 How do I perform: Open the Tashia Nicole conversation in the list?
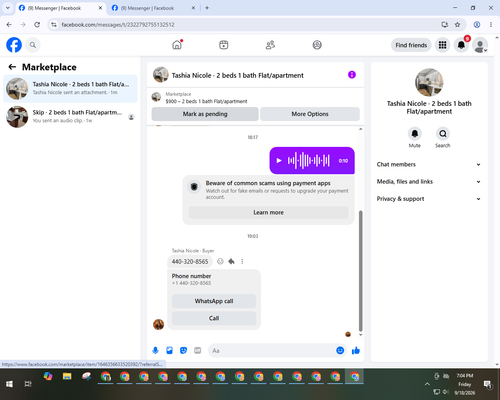70,88
